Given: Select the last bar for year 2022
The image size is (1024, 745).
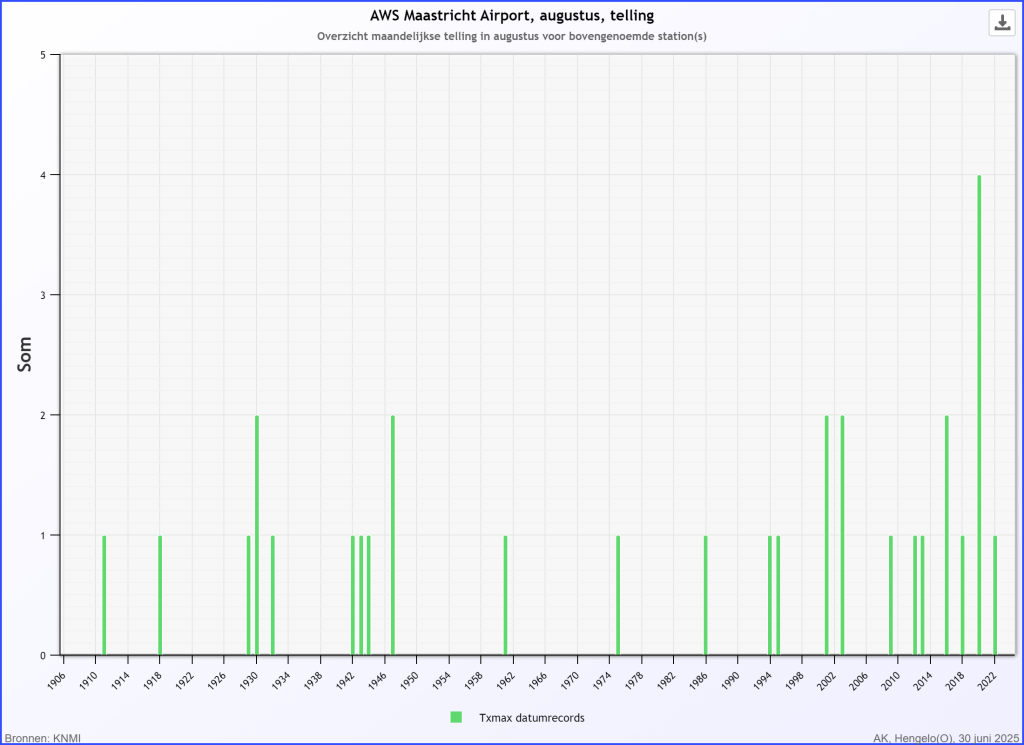Looking at the screenshot, I should click(x=995, y=595).
